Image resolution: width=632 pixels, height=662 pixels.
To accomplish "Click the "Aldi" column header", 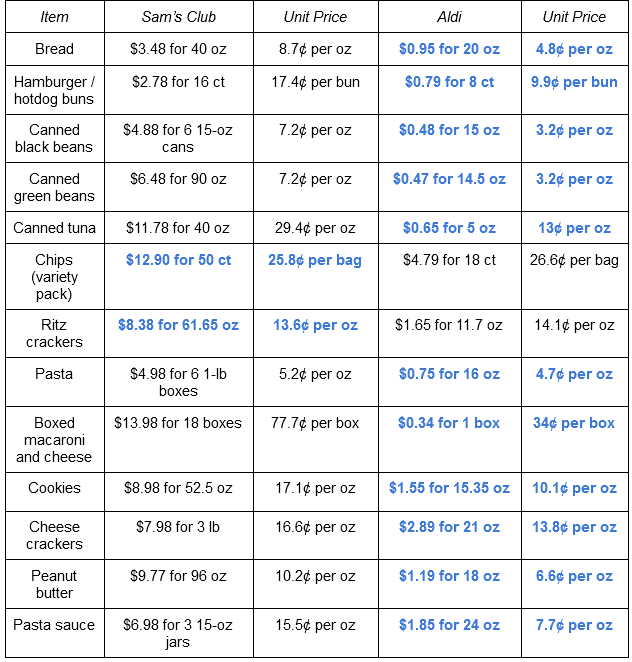I will tap(449, 17).
